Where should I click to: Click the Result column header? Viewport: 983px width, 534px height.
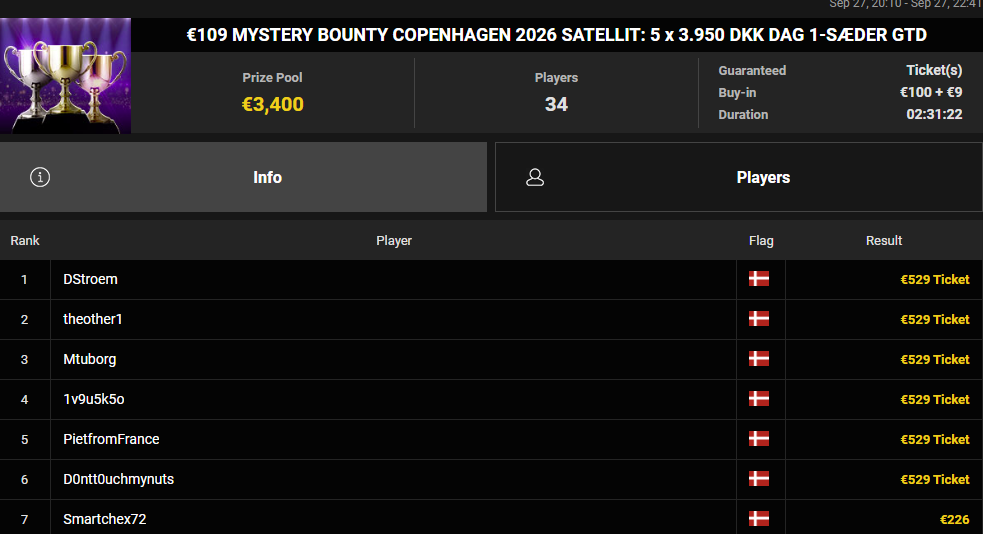[x=884, y=241]
